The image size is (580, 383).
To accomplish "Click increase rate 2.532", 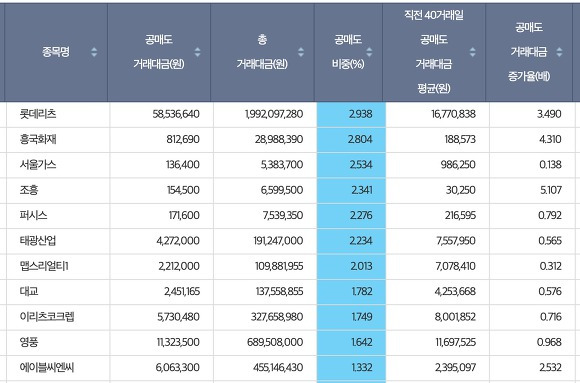I will (x=550, y=368).
